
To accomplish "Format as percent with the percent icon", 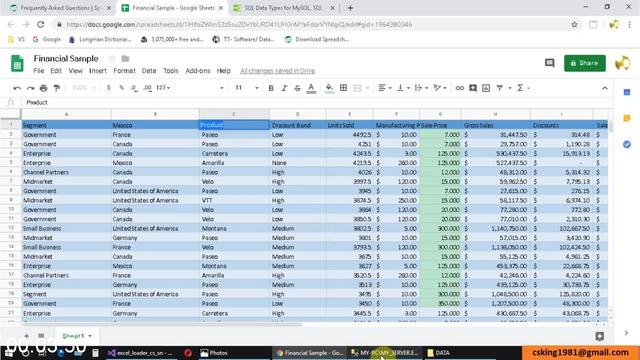I will pyautogui.click(x=121, y=88).
